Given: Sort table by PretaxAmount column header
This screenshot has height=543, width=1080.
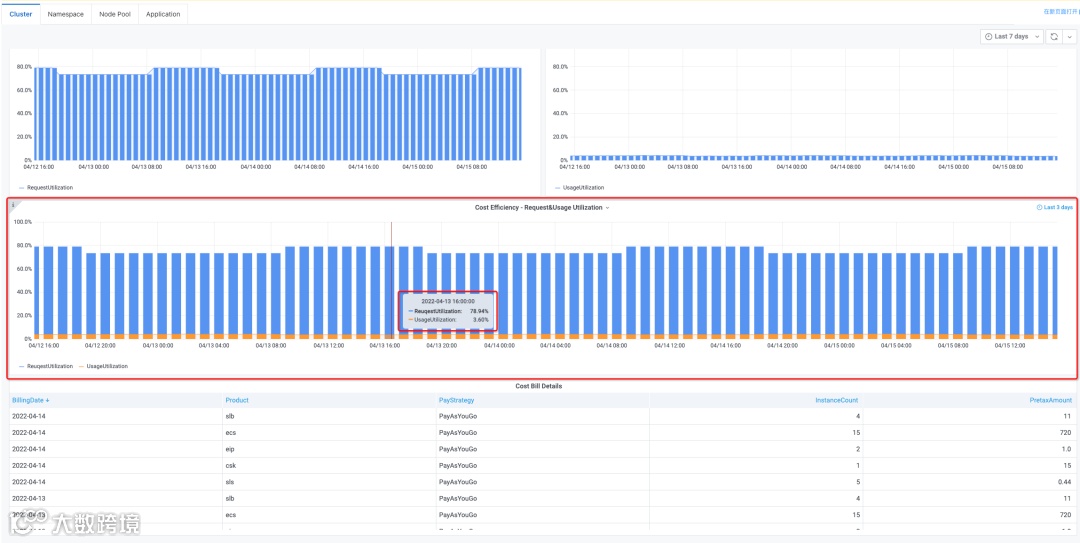Looking at the screenshot, I should (1052, 400).
